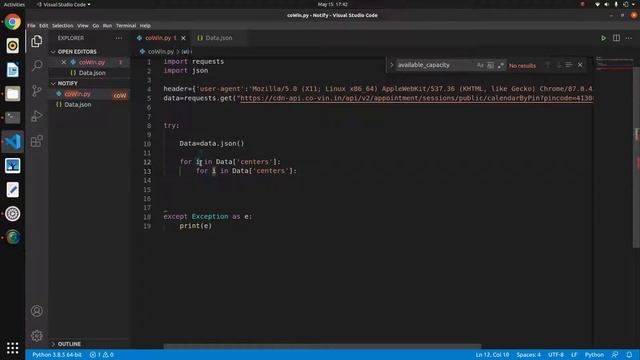Open errors and warnings status item
This screenshot has height=360, width=640.
point(102,355)
